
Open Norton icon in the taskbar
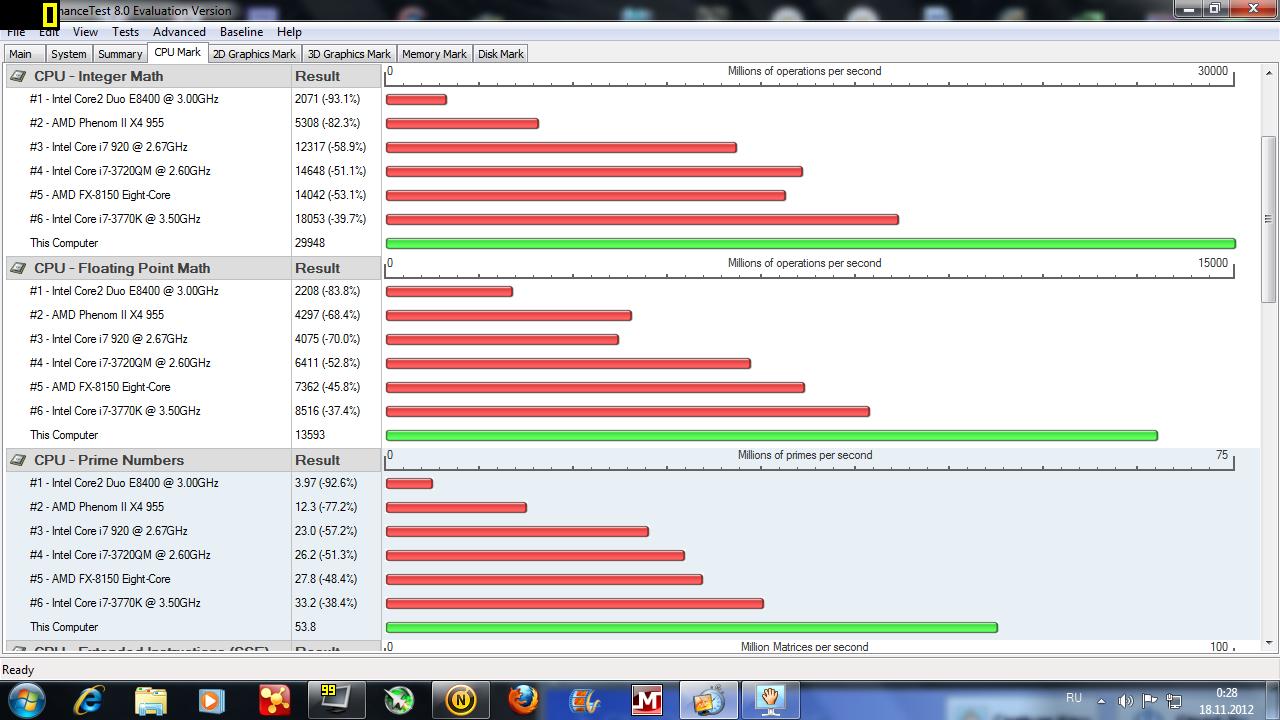pyautogui.click(x=461, y=700)
